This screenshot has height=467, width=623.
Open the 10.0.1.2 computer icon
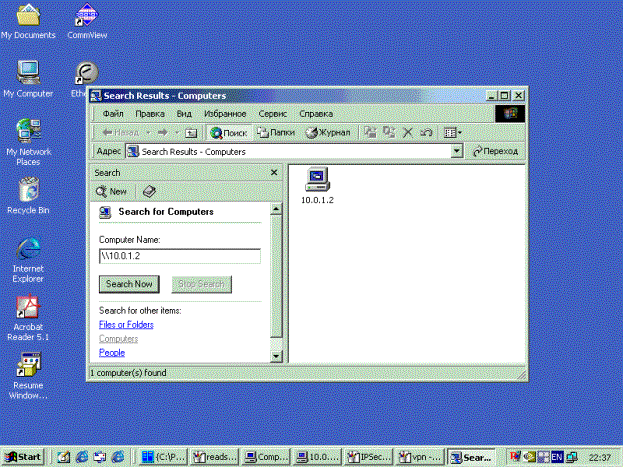click(x=316, y=180)
